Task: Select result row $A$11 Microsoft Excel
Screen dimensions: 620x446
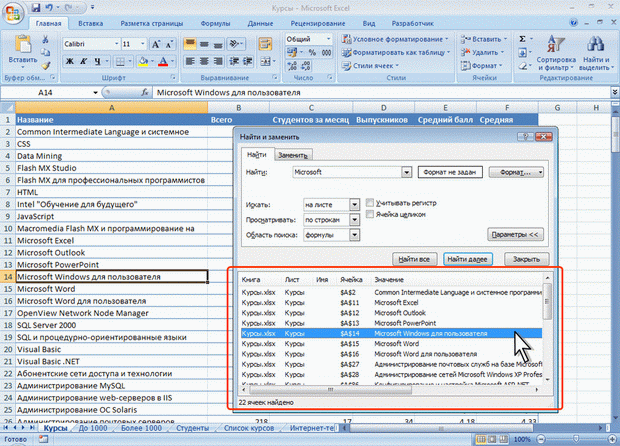Action: pos(391,303)
